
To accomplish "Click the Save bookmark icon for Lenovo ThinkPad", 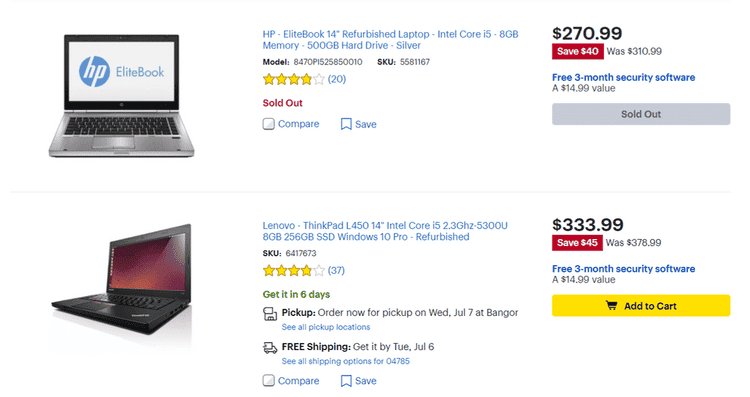I will 346,381.
